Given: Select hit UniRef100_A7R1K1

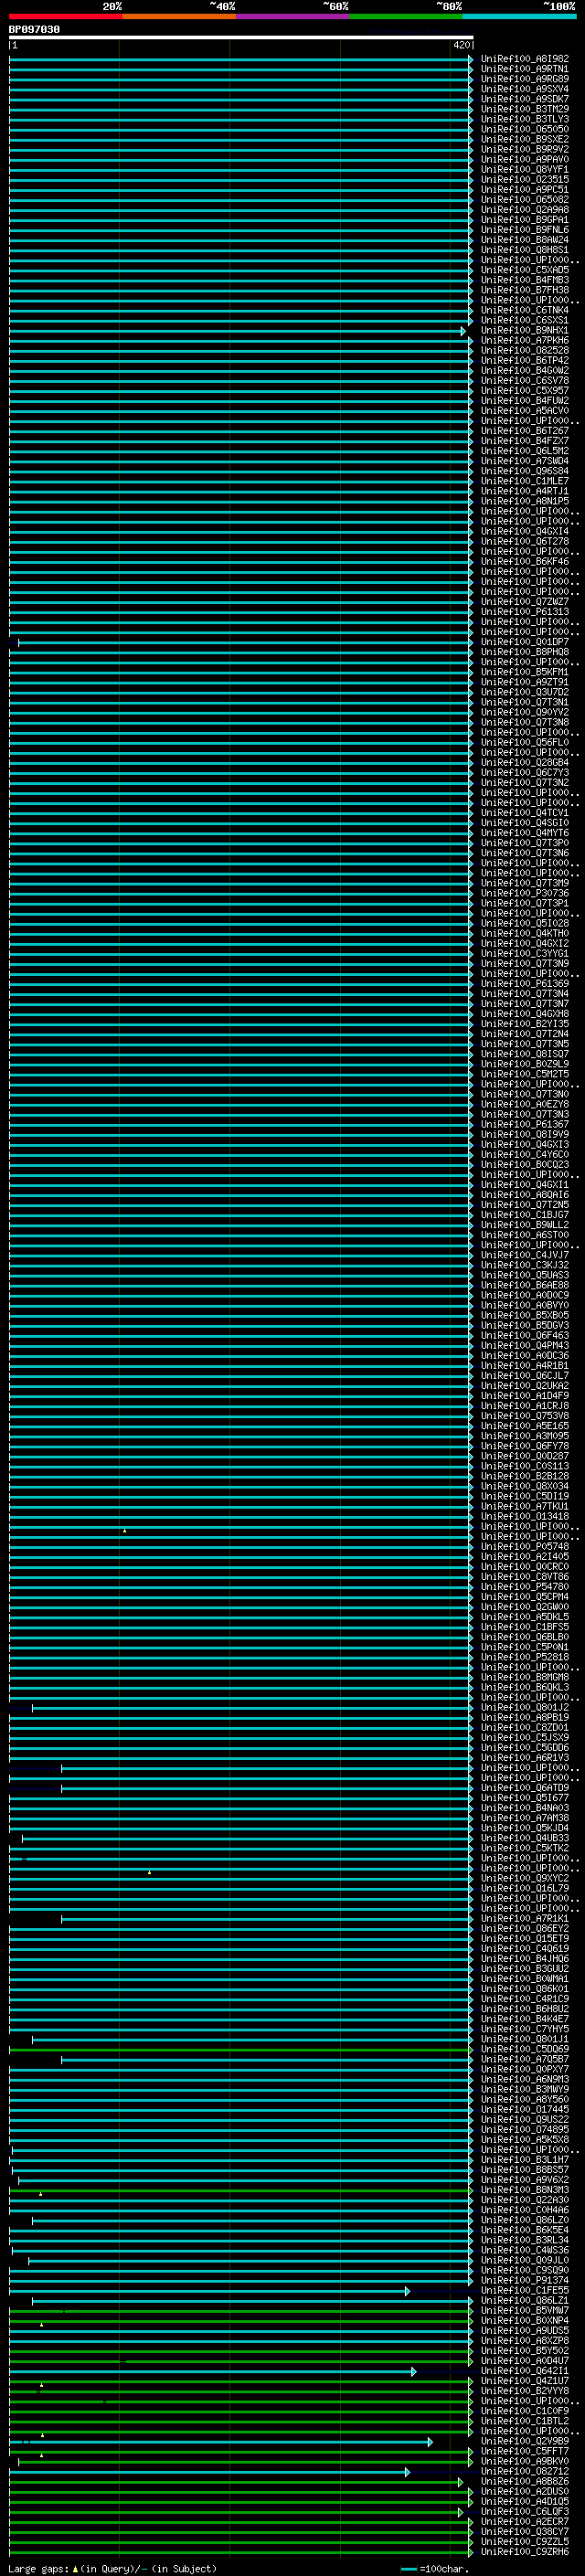Looking at the screenshot, I should (524, 1919).
